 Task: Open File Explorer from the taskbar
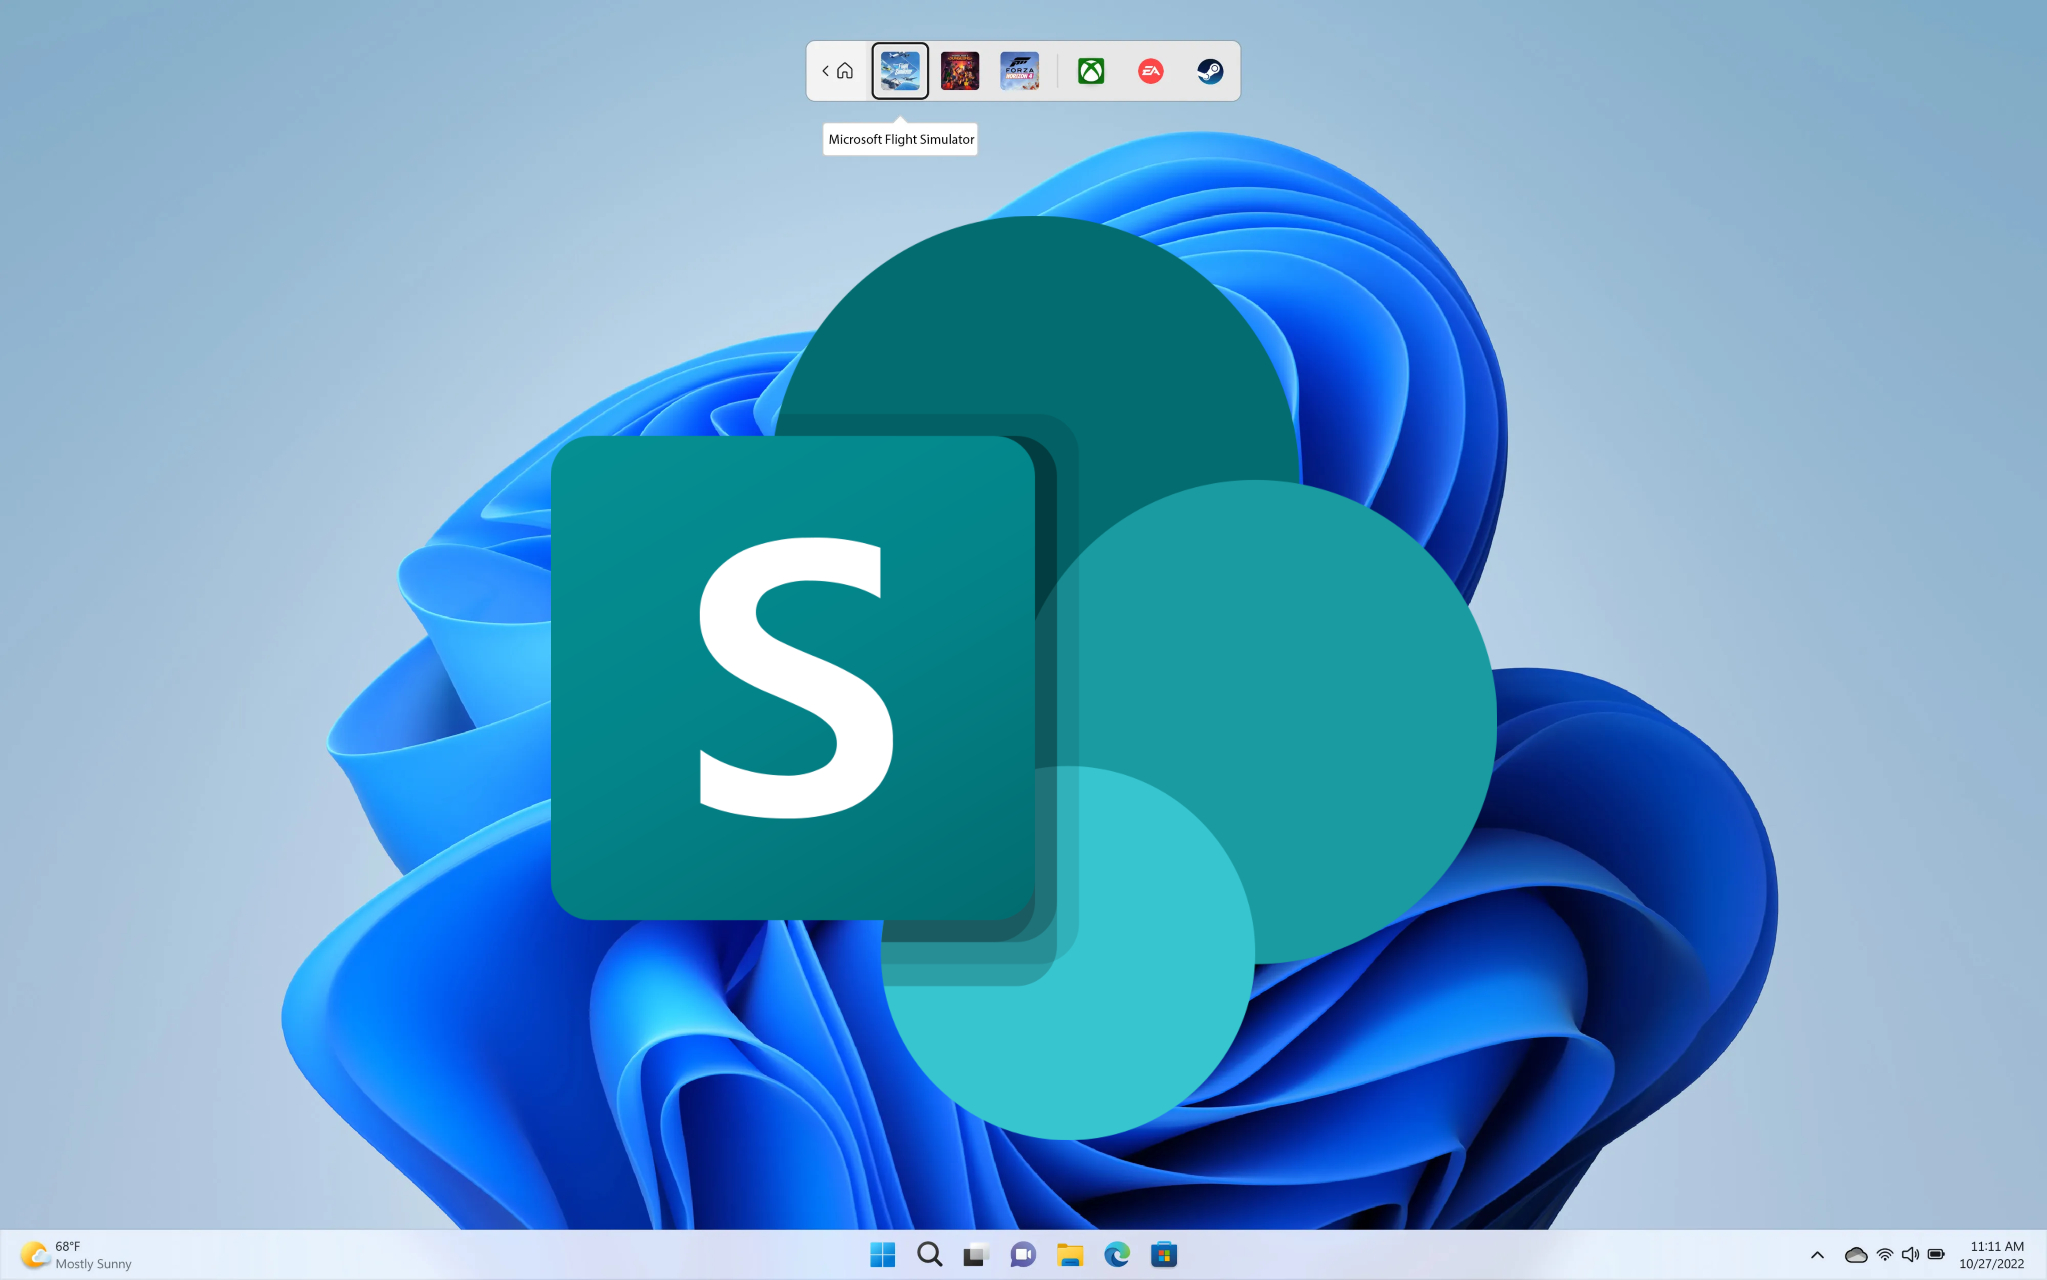point(1070,1254)
